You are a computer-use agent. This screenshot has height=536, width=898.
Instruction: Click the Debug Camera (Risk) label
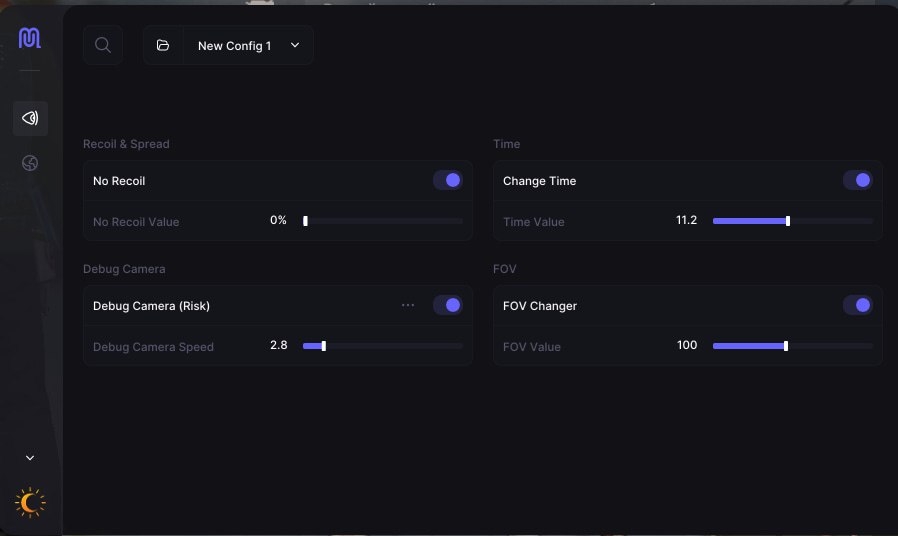tap(151, 306)
